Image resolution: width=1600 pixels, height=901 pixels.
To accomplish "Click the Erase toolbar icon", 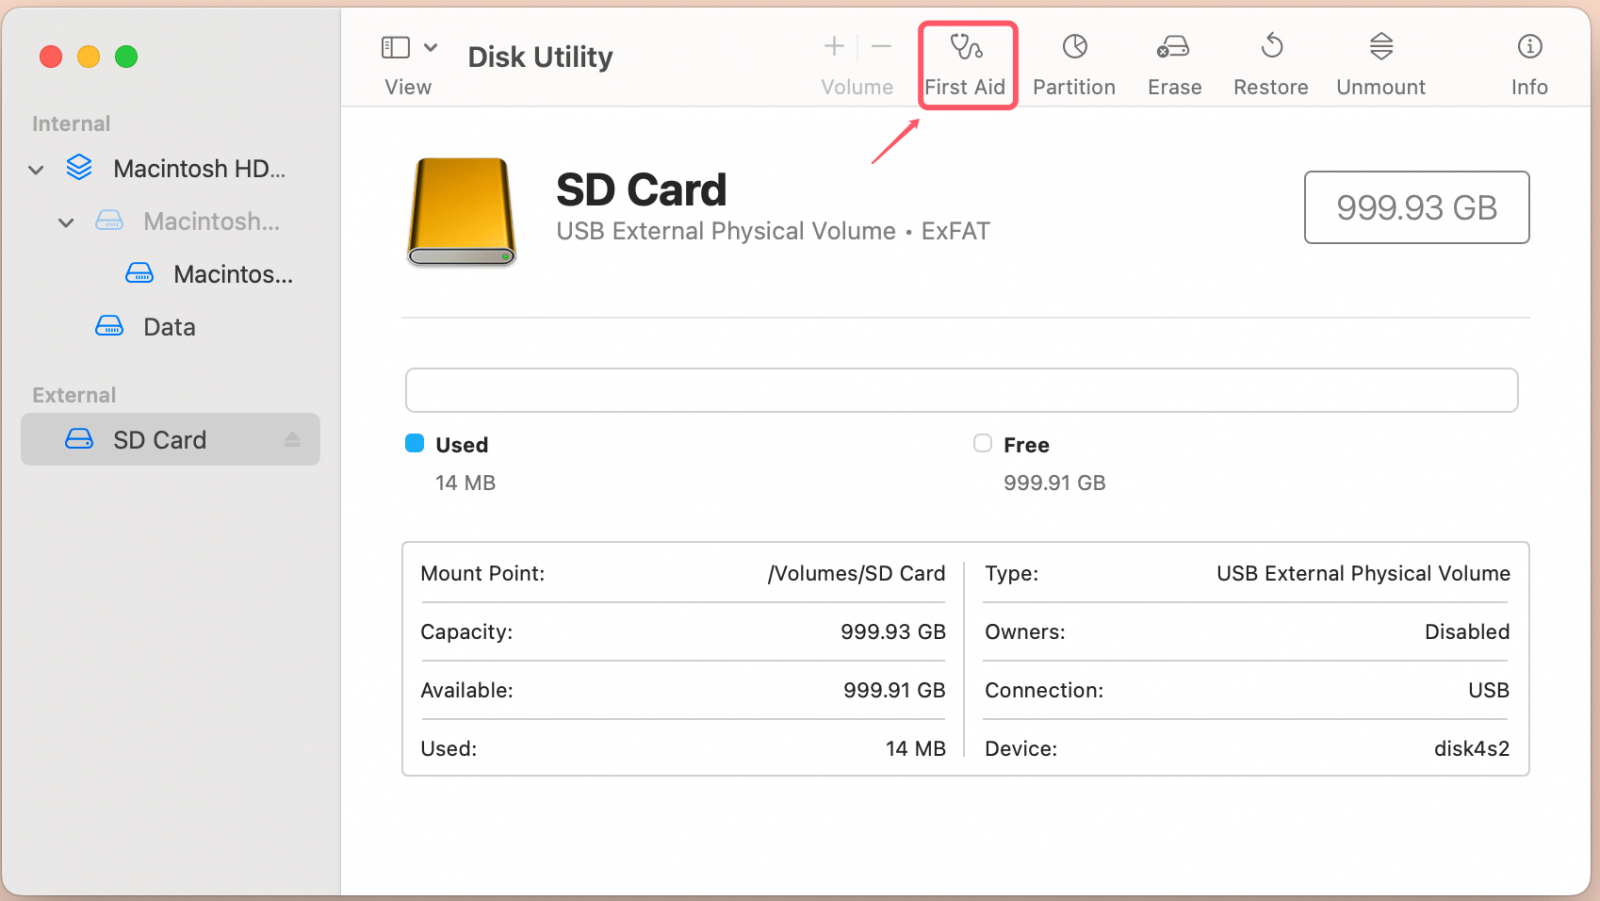I will click(1174, 64).
